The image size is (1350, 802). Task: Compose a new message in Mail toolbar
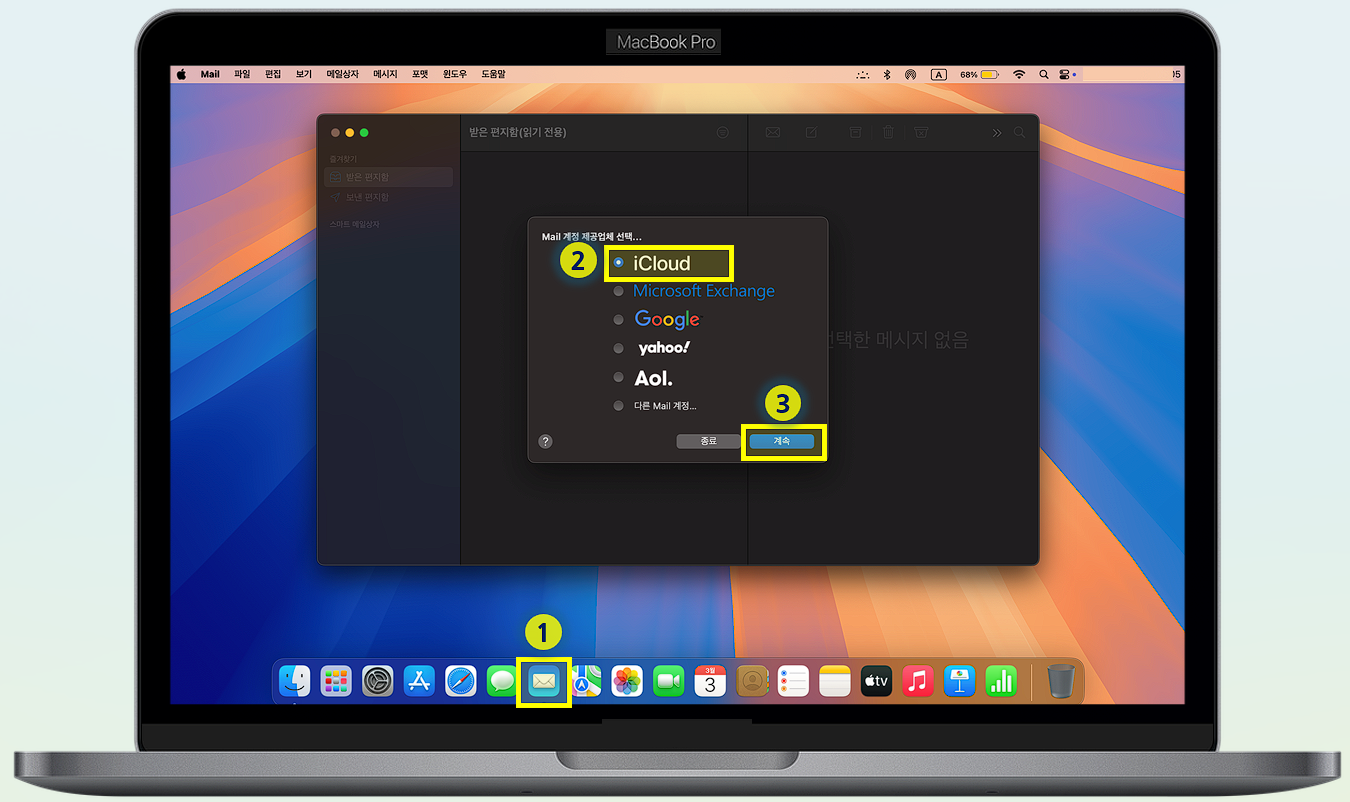click(811, 132)
